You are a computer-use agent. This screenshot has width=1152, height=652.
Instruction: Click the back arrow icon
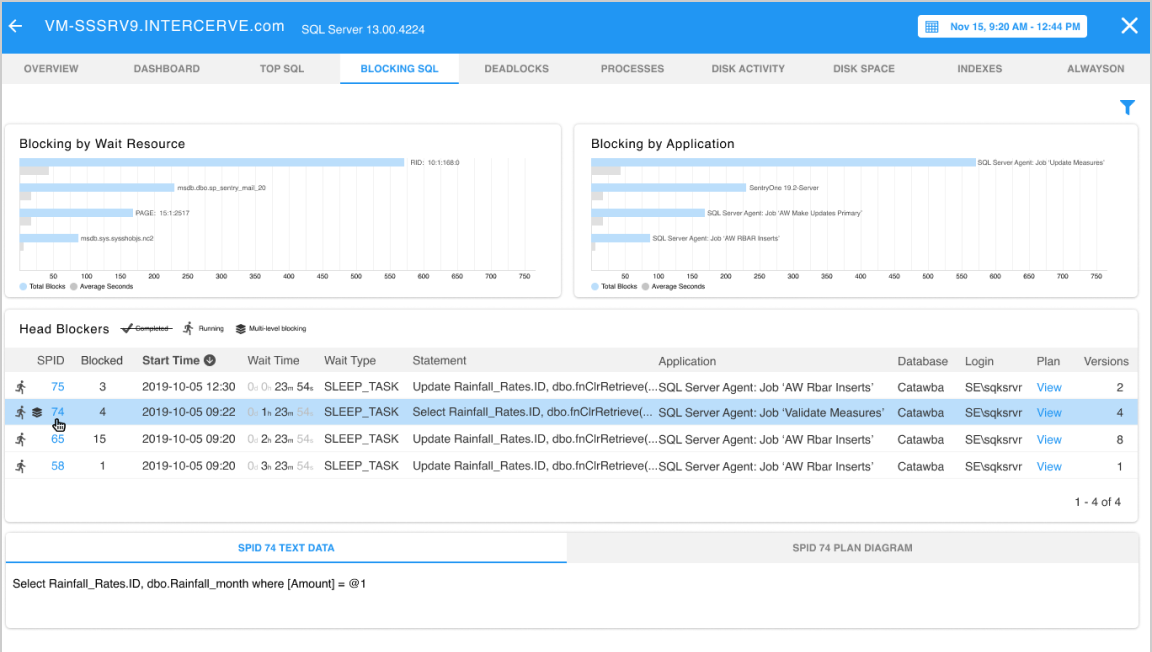(15, 27)
